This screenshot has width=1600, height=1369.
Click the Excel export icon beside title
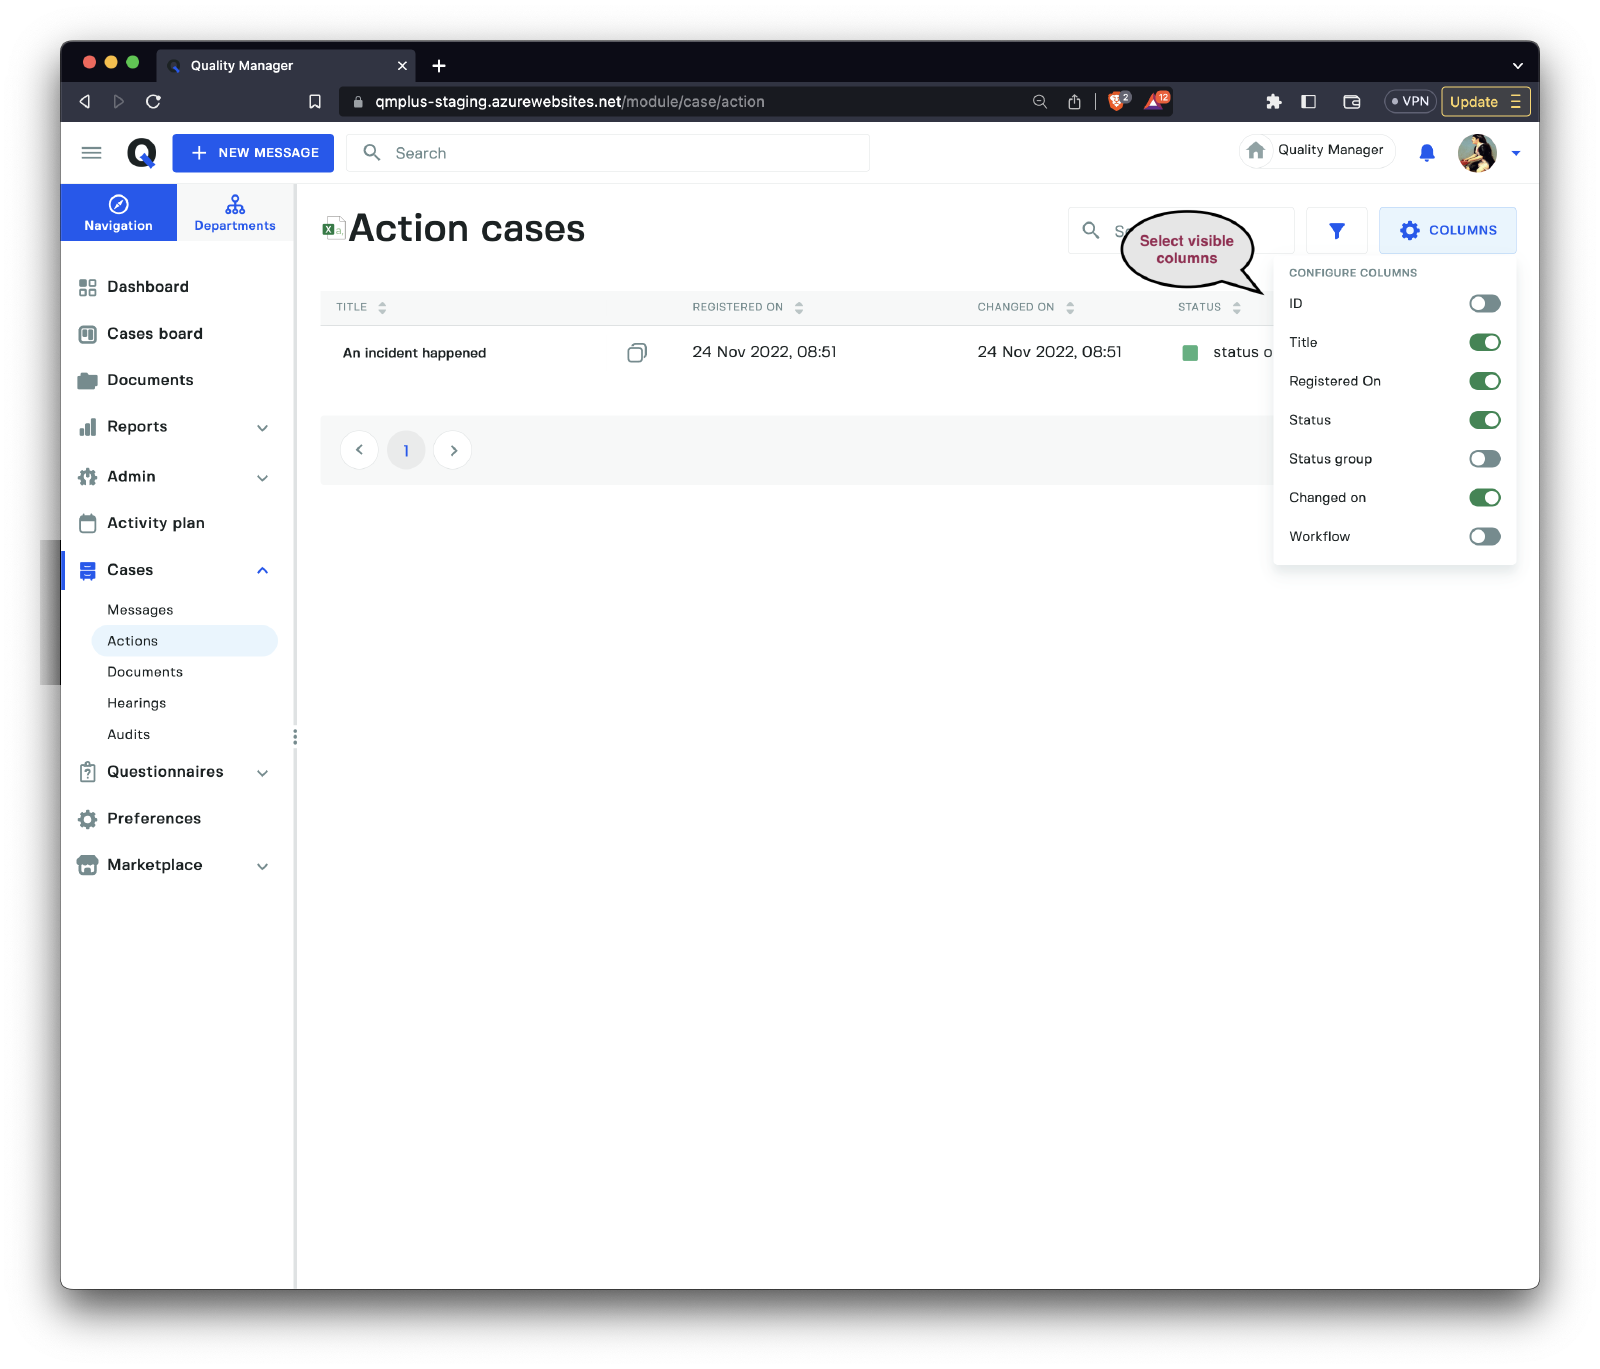(x=332, y=229)
